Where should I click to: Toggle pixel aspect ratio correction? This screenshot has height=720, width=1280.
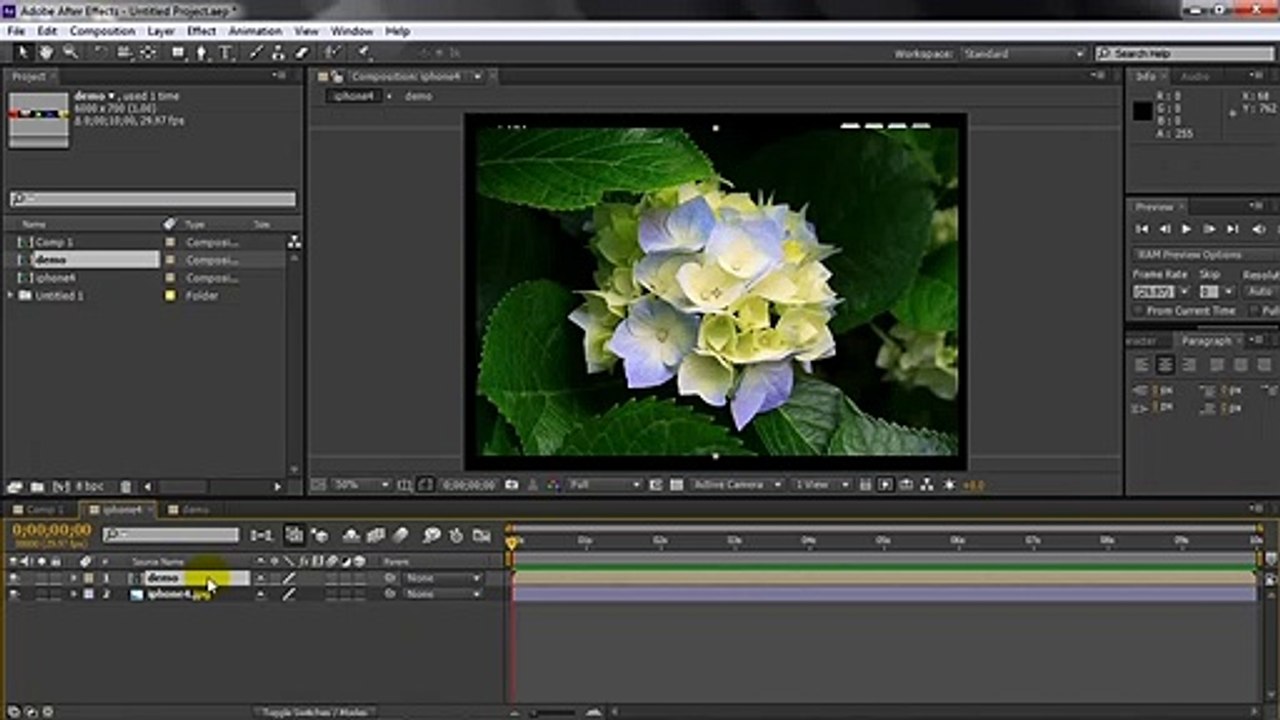(865, 485)
